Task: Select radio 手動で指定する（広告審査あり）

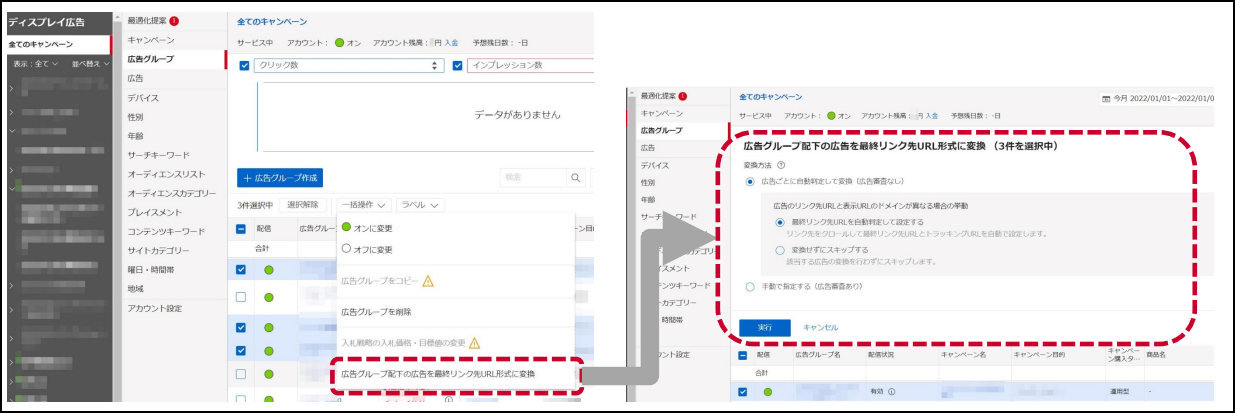Action: coord(751,287)
